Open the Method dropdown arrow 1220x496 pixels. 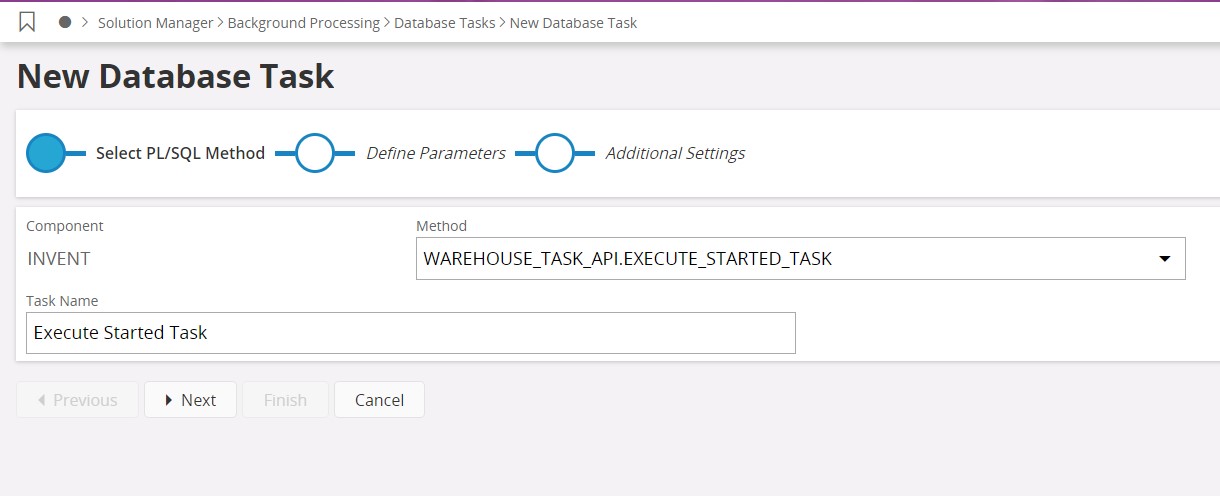coord(1164,259)
